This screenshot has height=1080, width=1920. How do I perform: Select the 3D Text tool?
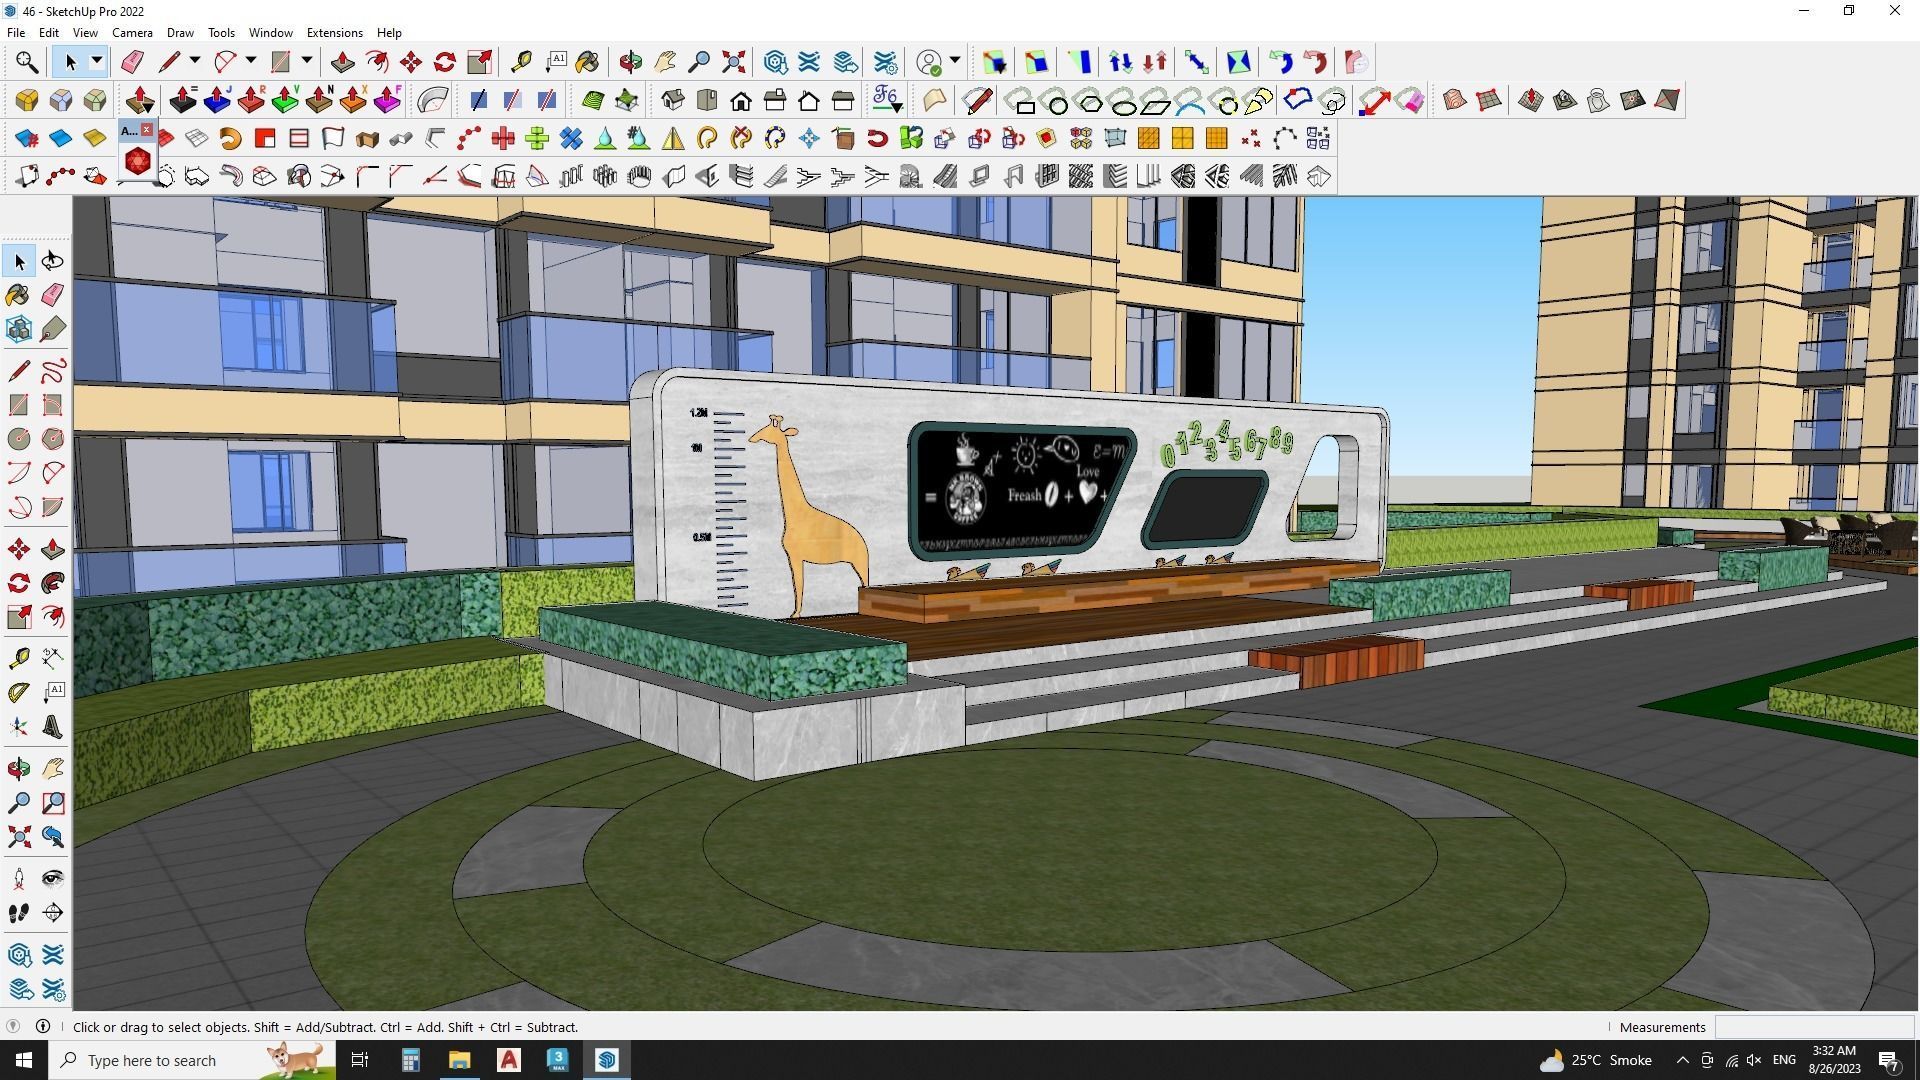pyautogui.click(x=53, y=727)
